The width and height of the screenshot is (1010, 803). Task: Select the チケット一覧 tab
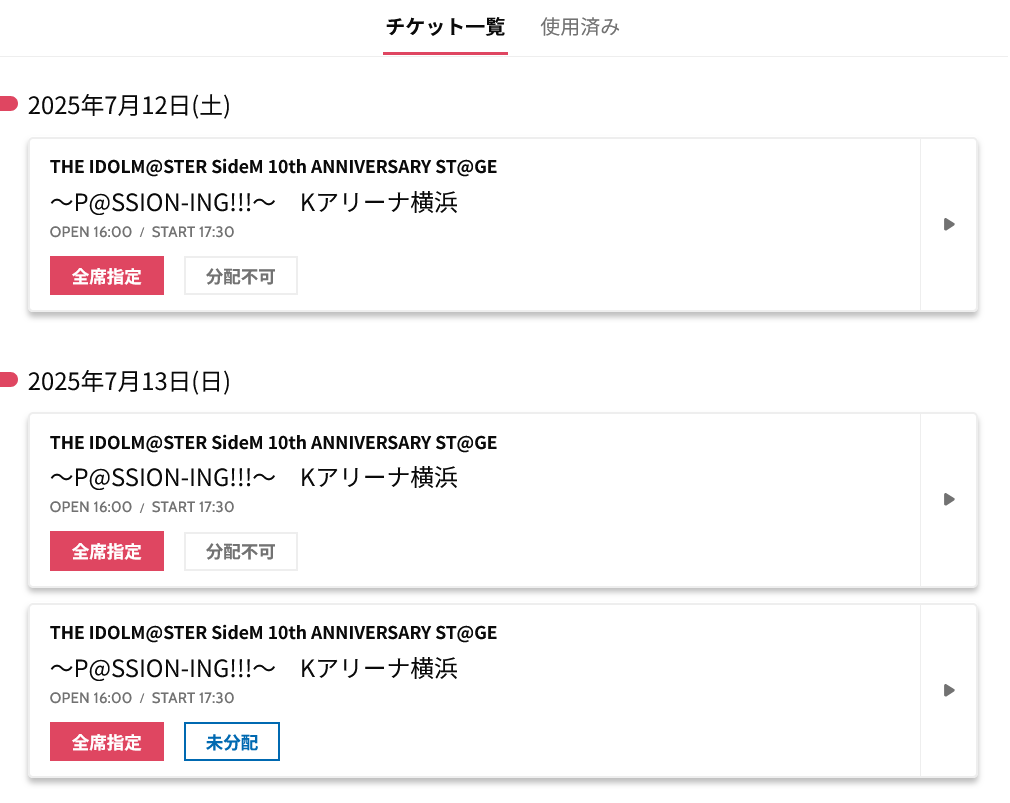445,27
